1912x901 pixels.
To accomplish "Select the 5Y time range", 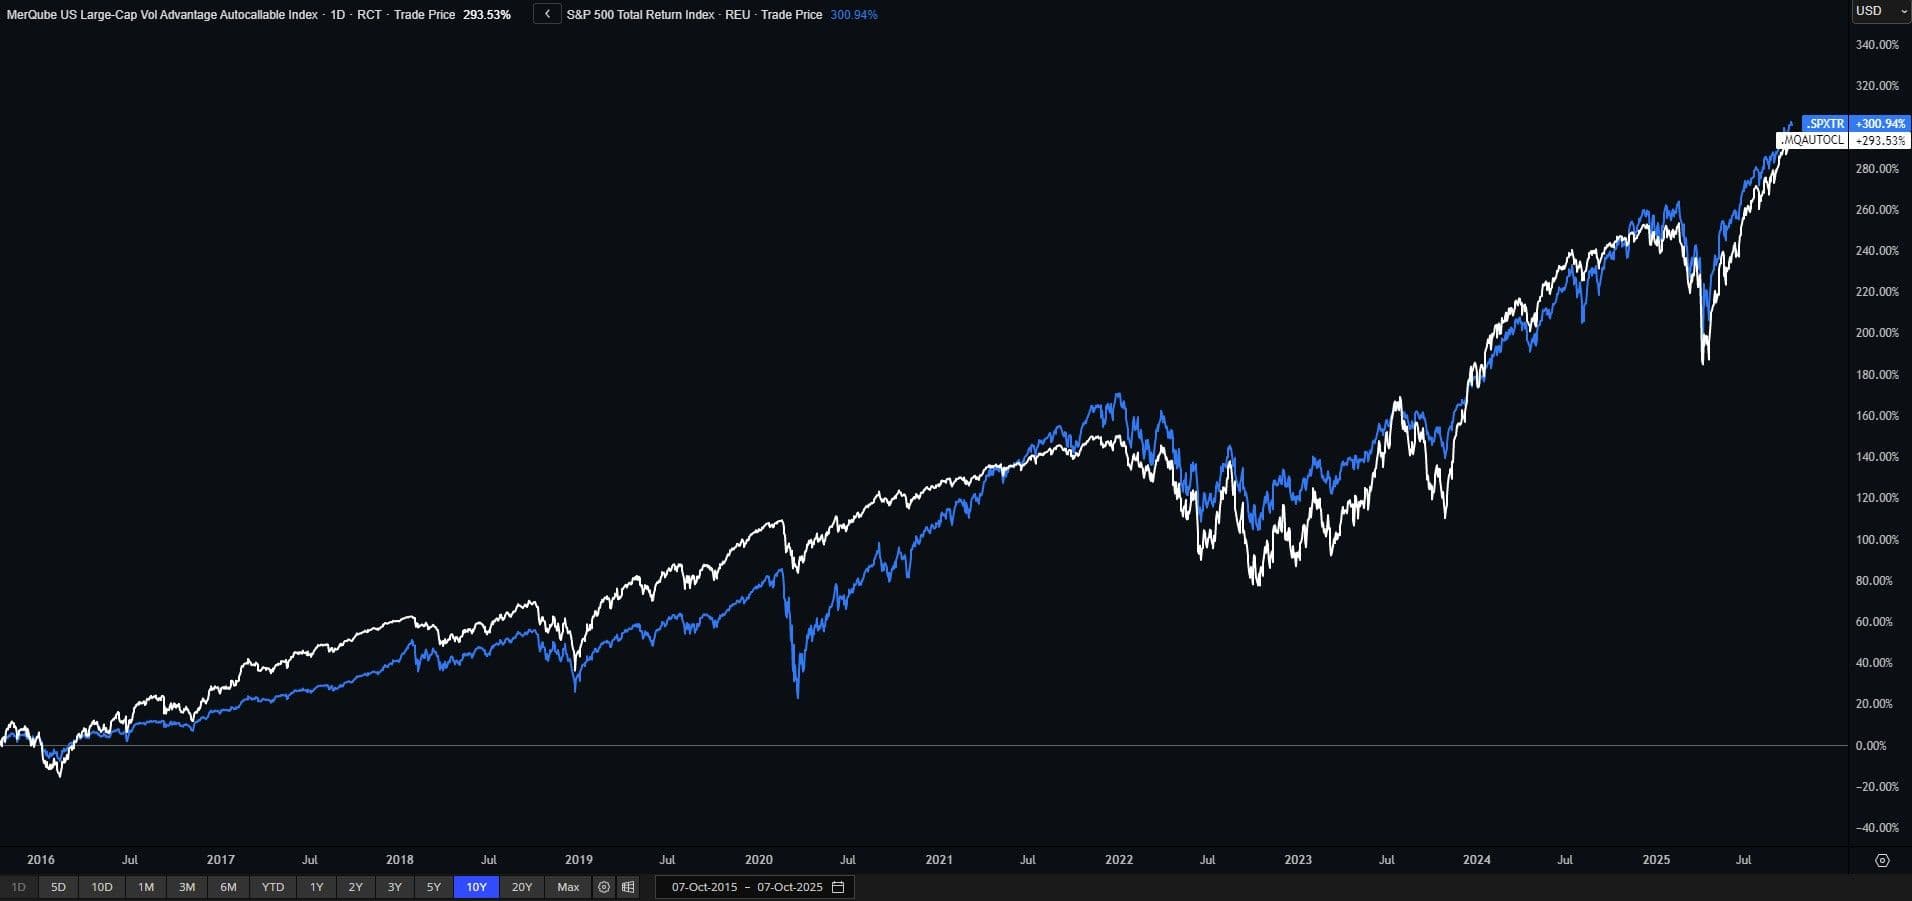I will [x=433, y=887].
